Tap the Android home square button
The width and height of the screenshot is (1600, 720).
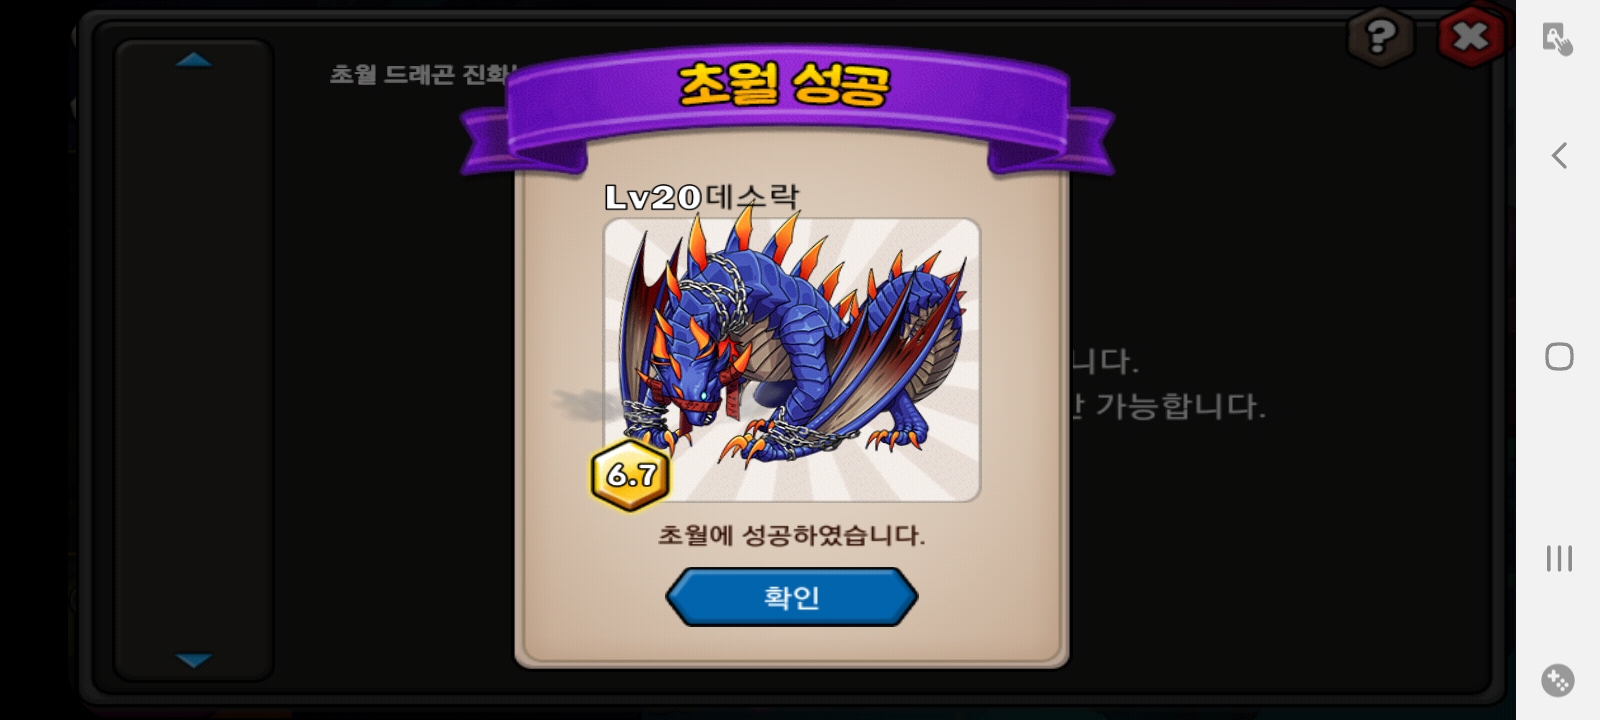pos(1559,357)
